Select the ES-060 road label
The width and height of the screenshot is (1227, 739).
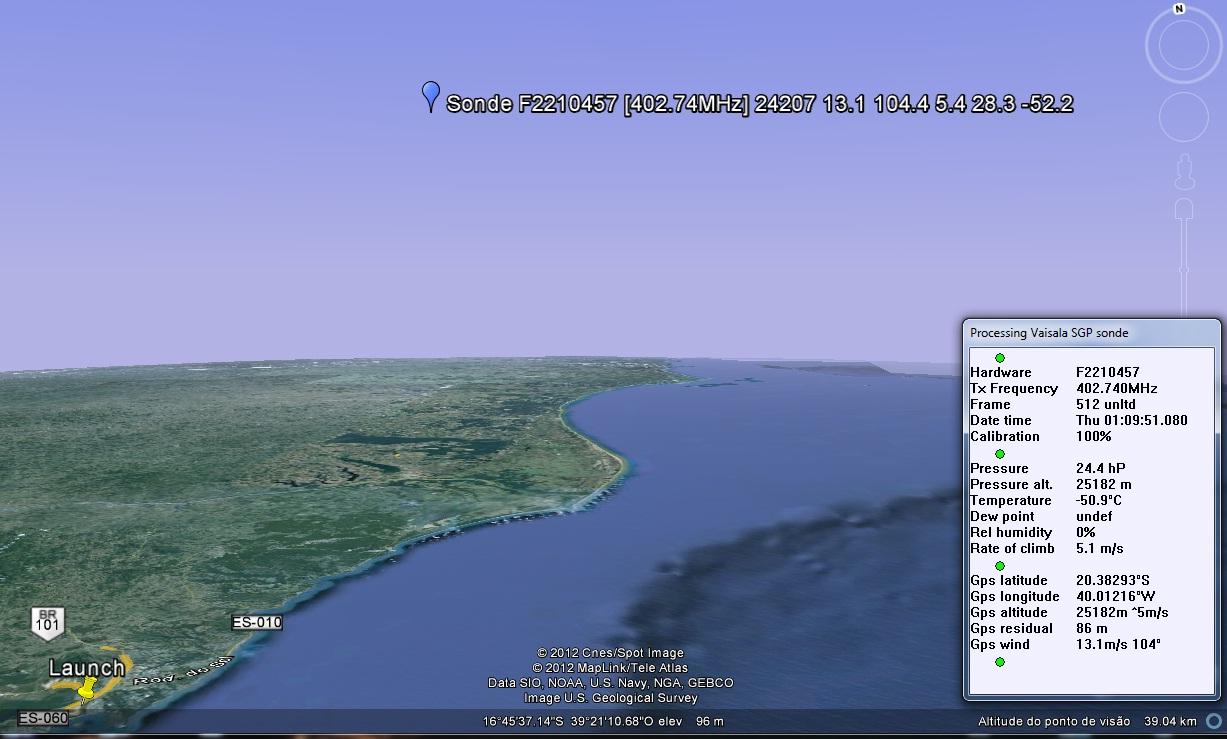(x=43, y=718)
